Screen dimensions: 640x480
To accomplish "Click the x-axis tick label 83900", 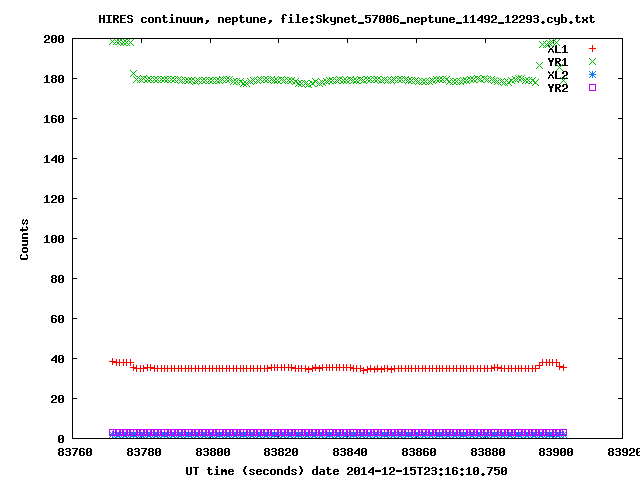I will [x=556, y=452].
